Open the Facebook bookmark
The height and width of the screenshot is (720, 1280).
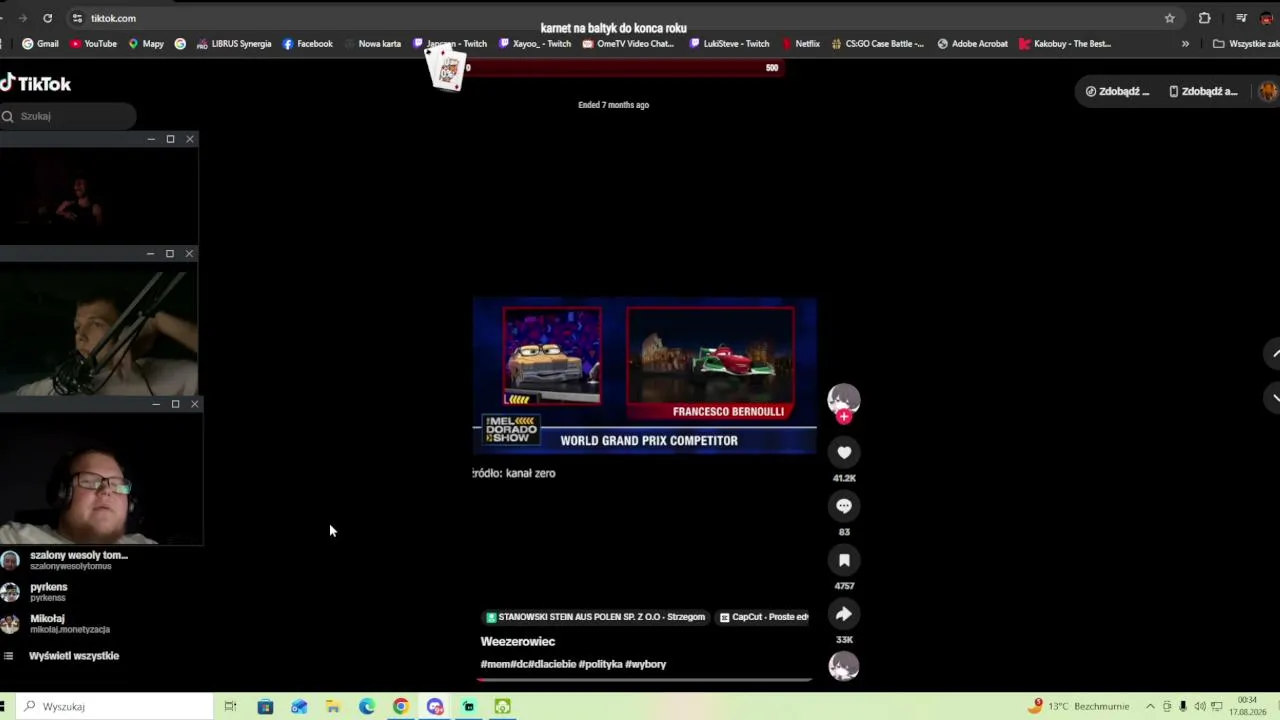pyautogui.click(x=307, y=44)
